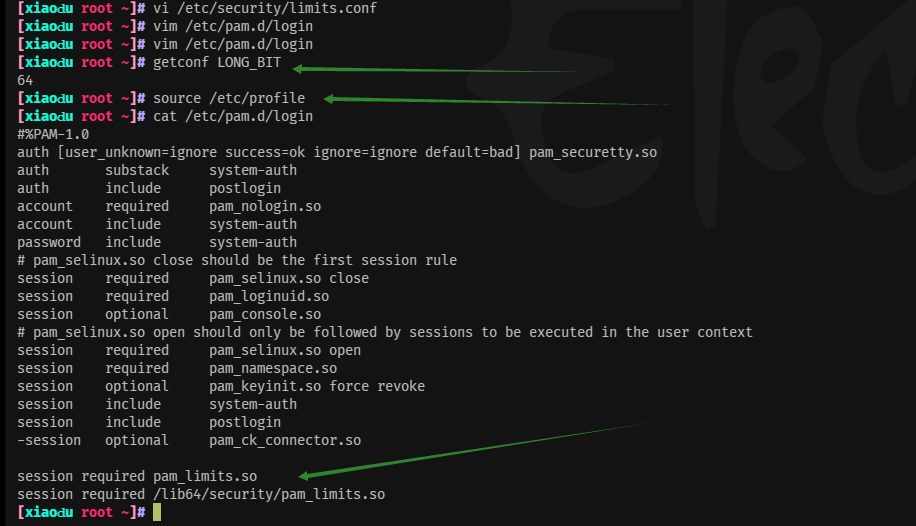Click the 'source /etc/profile' command text
The width and height of the screenshot is (916, 526).
[229, 98]
